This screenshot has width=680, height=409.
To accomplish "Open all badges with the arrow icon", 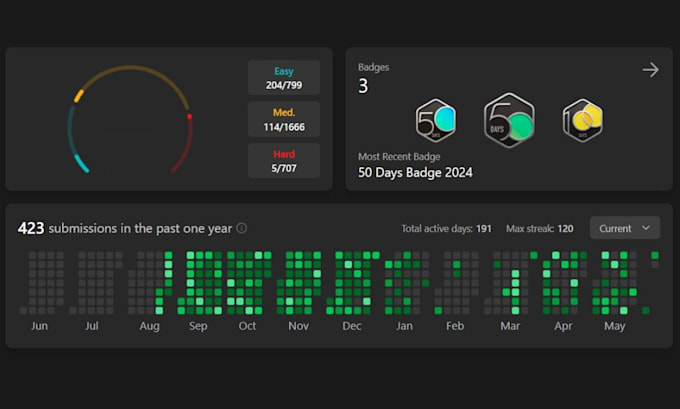I will pyautogui.click(x=651, y=70).
